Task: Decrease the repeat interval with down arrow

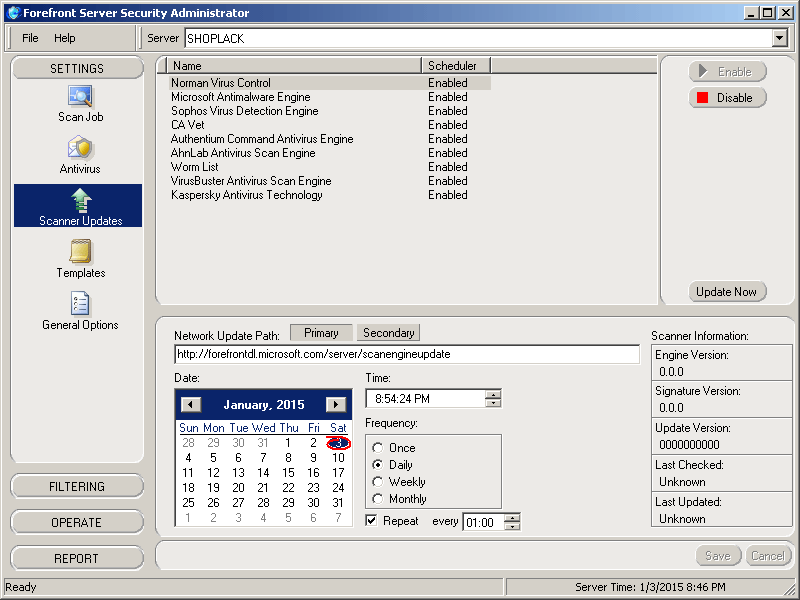Action: (512, 526)
